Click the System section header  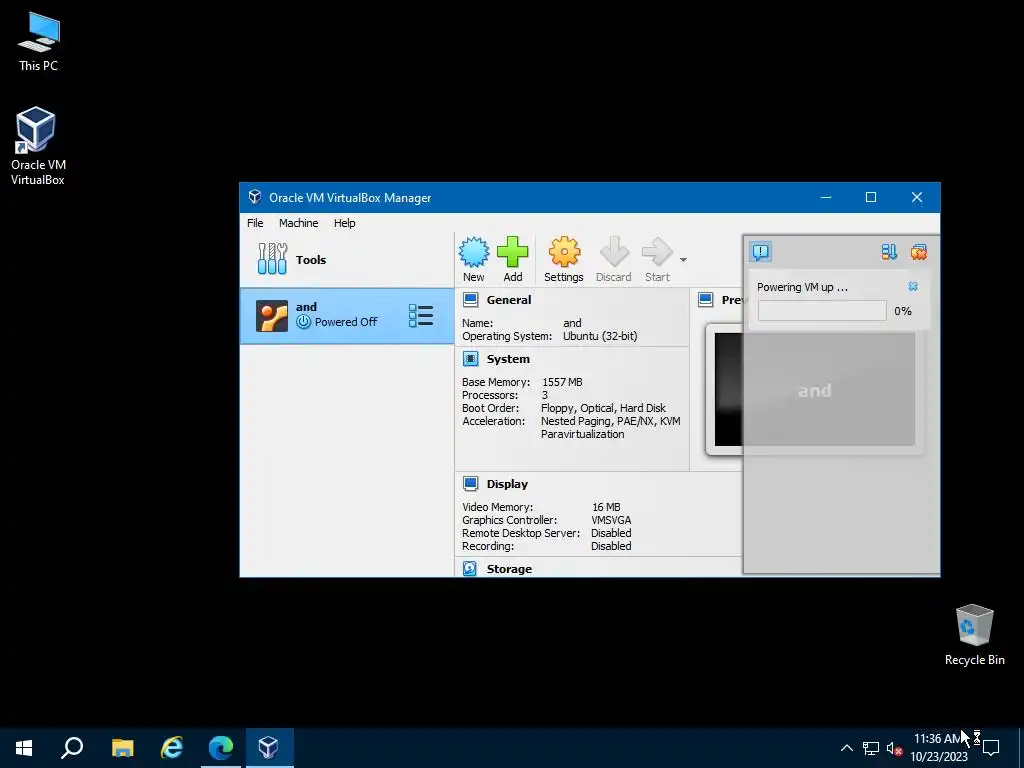508,359
